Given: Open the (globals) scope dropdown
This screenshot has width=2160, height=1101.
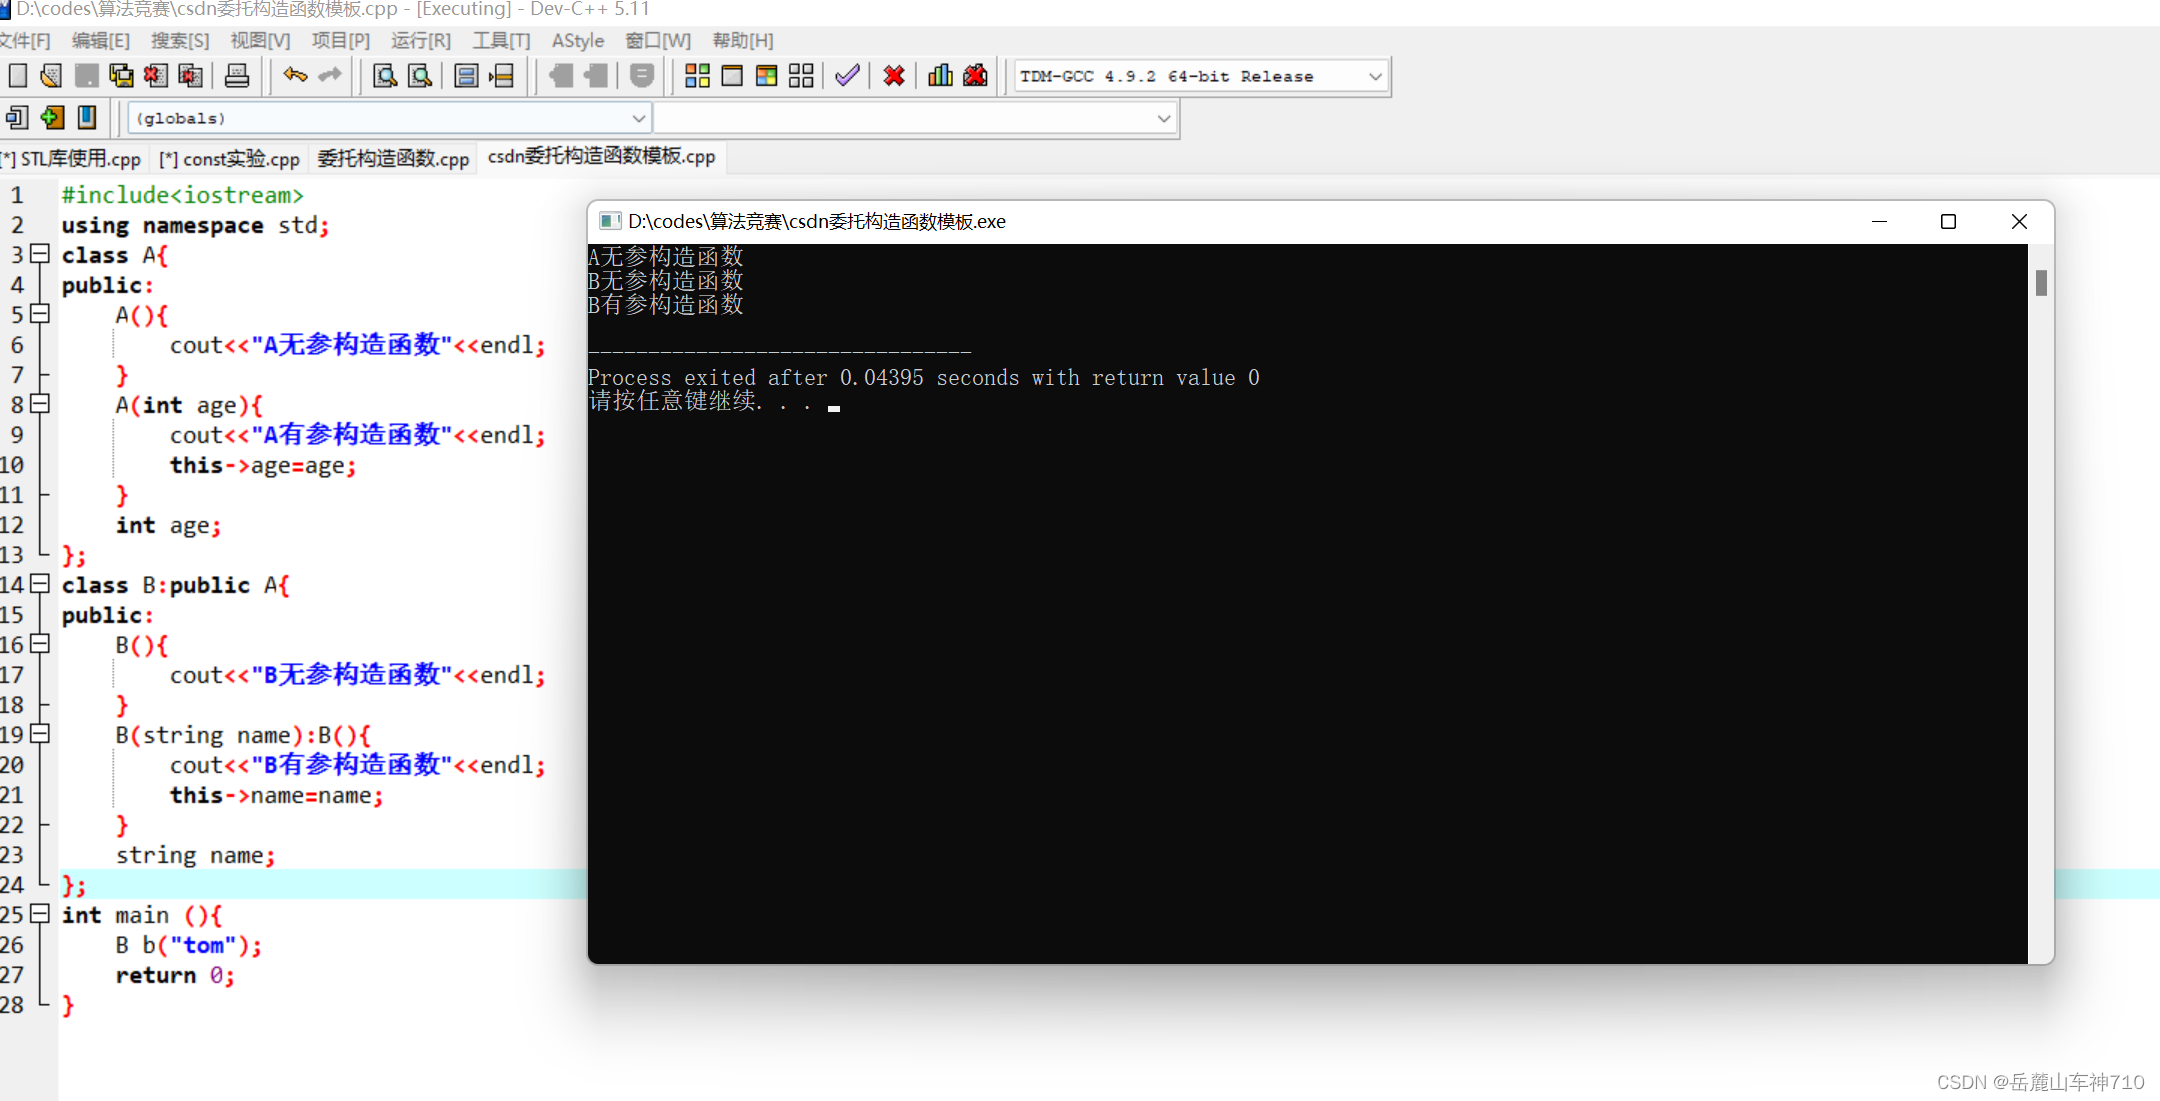Looking at the screenshot, I should (x=638, y=118).
